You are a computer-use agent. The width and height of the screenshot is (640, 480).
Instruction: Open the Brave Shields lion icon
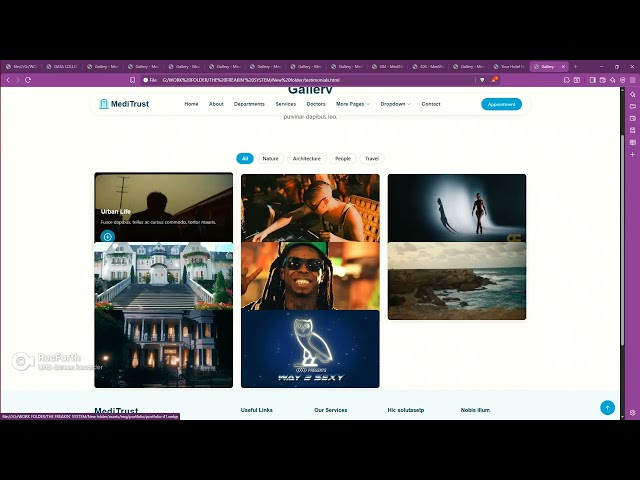tap(482, 80)
